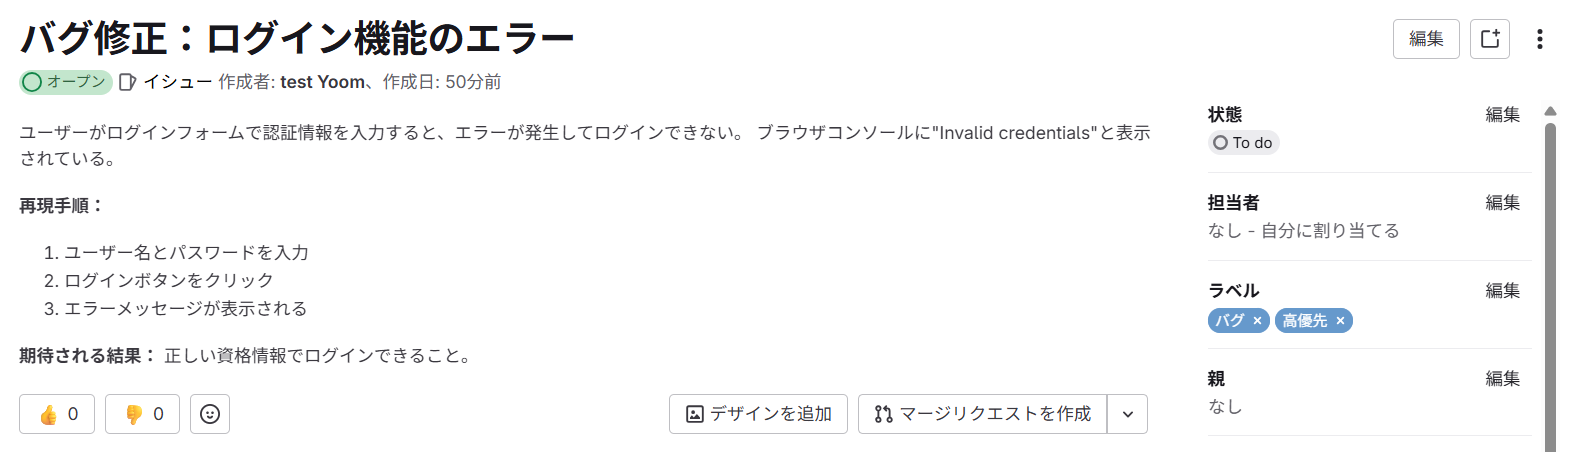
Task: Expand the merge request dropdown arrow
Action: tap(1128, 414)
